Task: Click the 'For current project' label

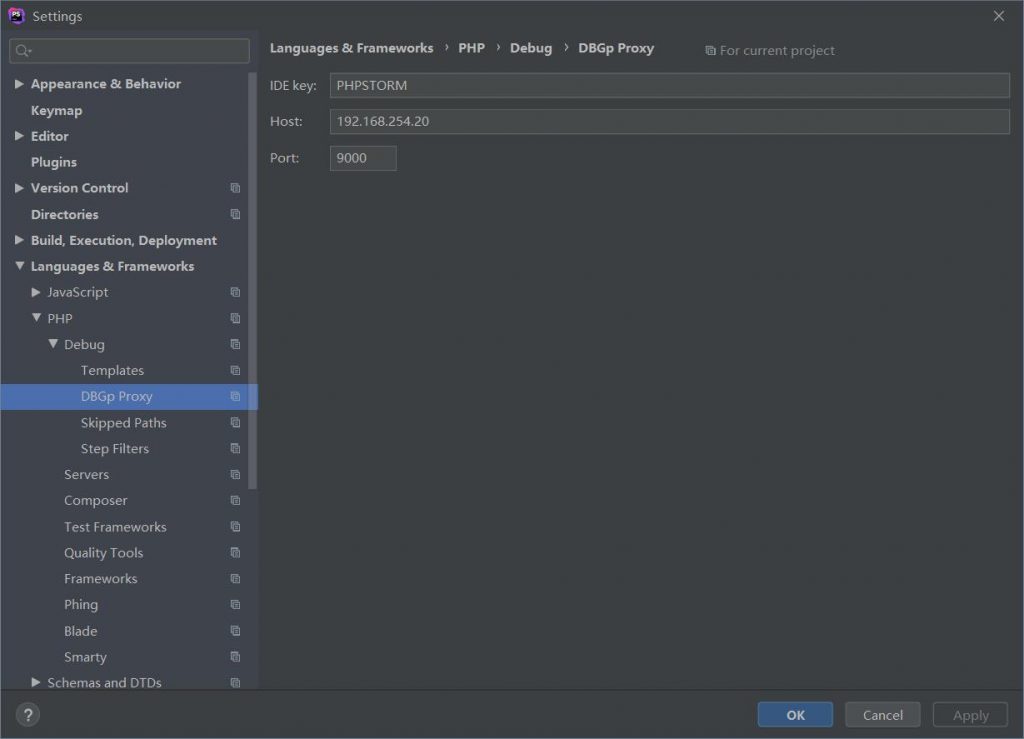Action: pos(777,51)
